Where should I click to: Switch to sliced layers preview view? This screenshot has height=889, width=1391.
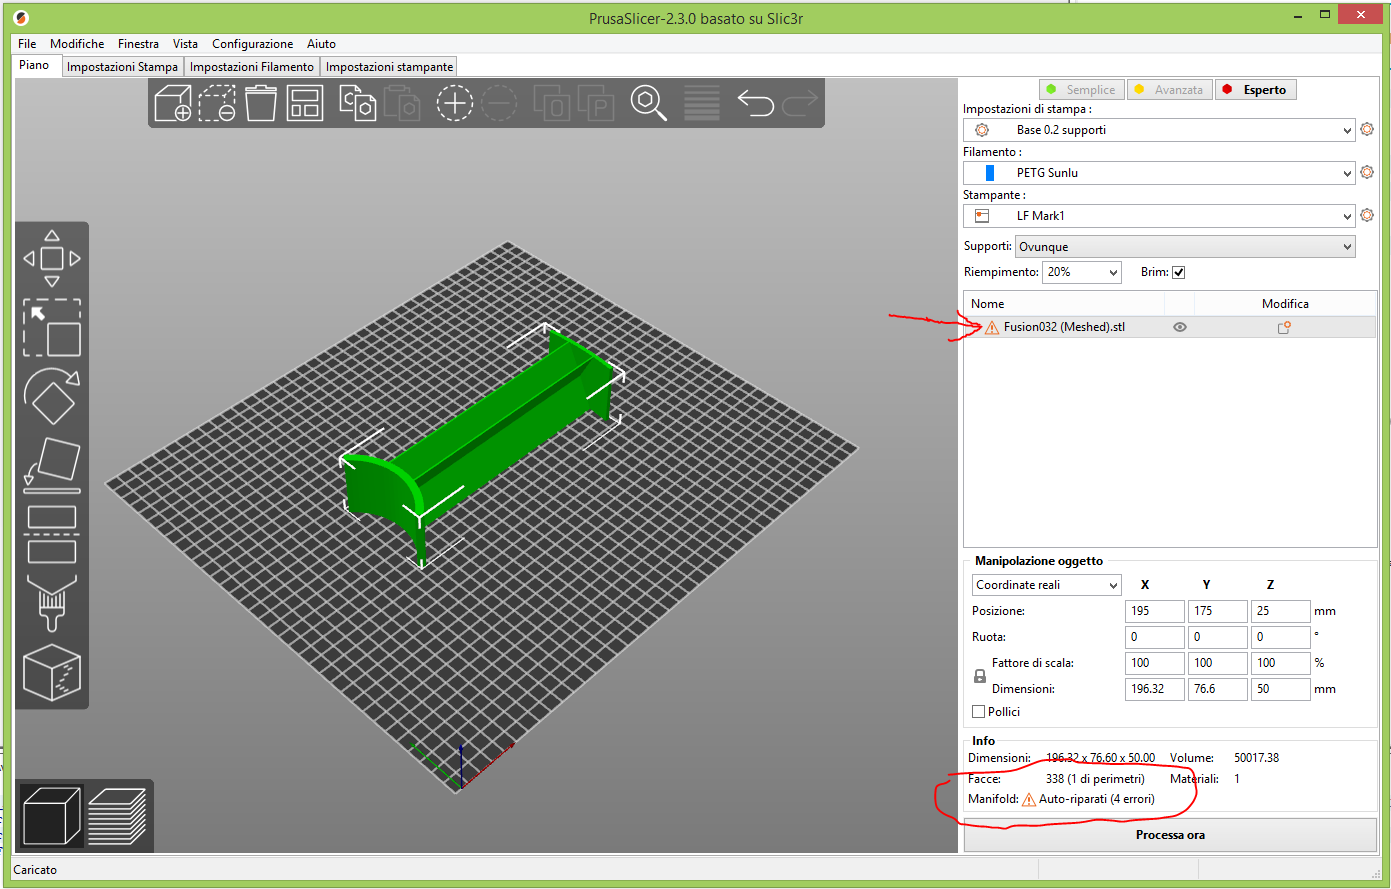point(117,816)
